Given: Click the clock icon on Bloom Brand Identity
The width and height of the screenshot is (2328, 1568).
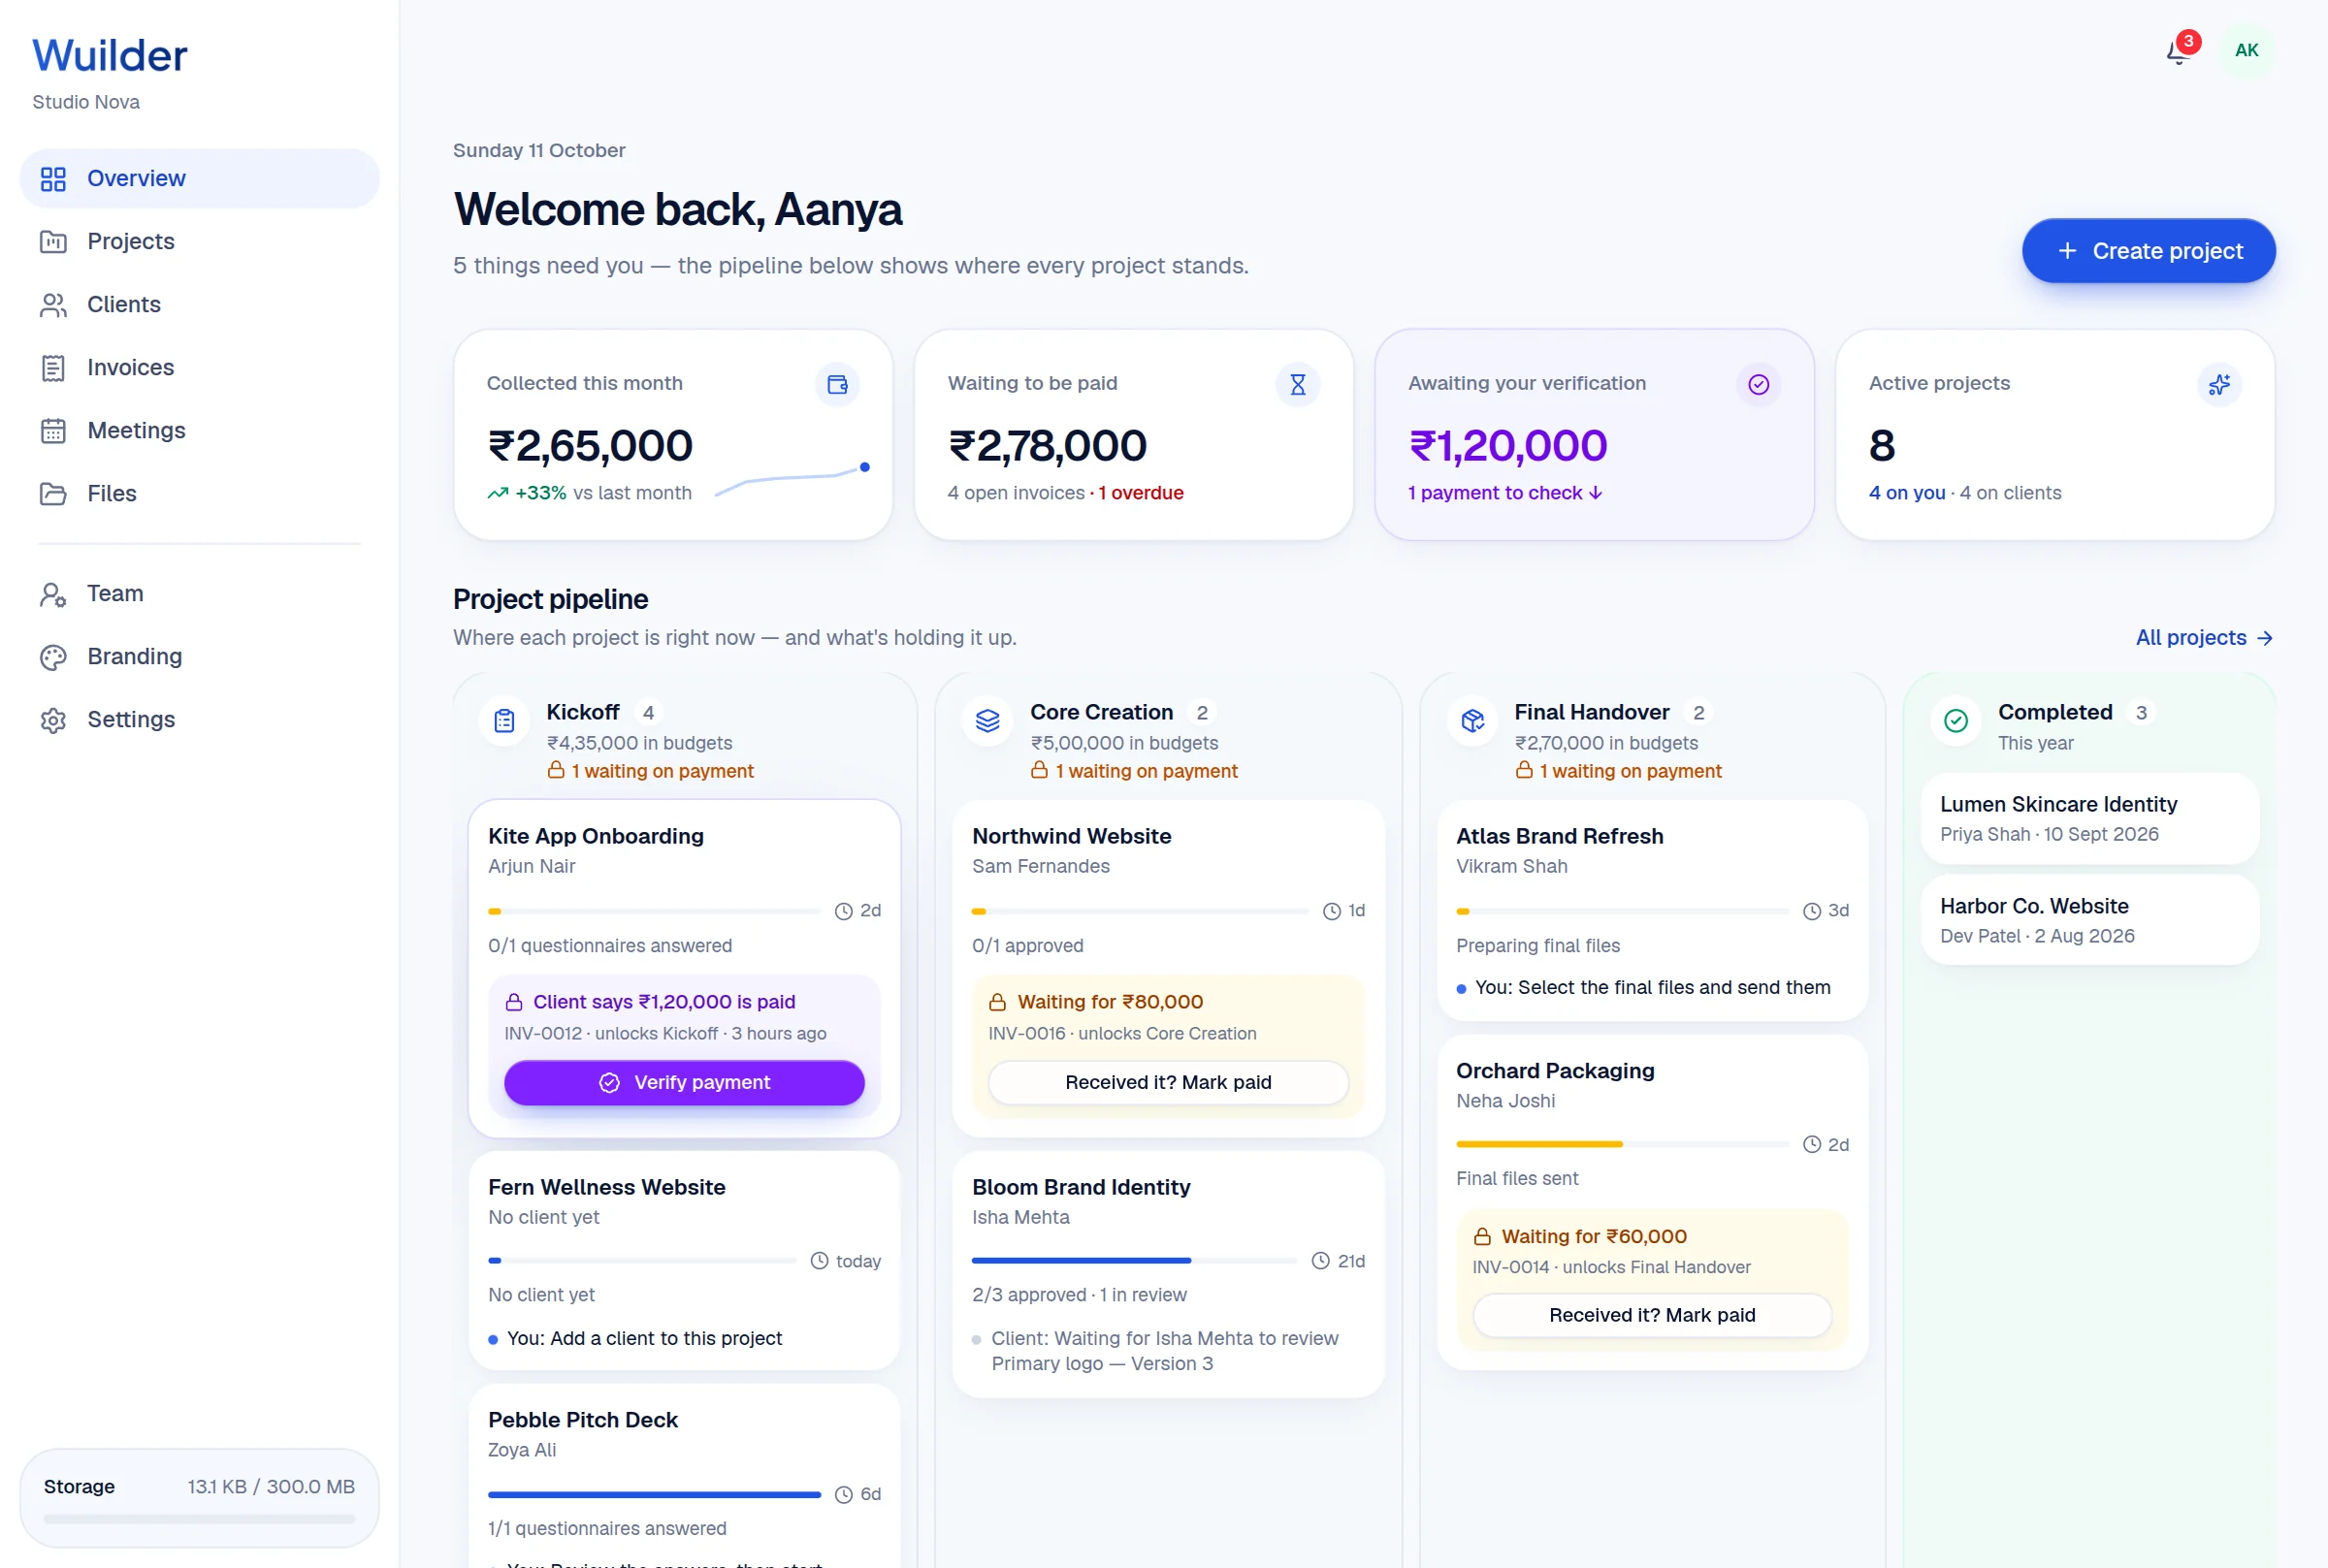Looking at the screenshot, I should pos(1320,1261).
